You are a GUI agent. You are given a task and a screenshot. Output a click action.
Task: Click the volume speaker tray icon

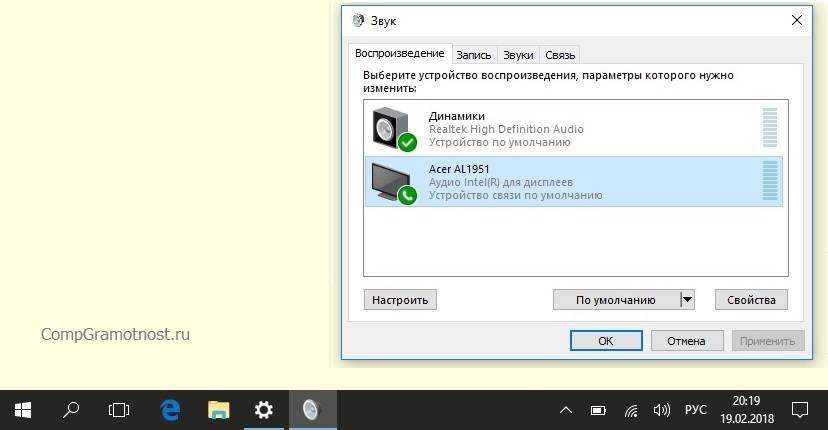tap(661, 410)
